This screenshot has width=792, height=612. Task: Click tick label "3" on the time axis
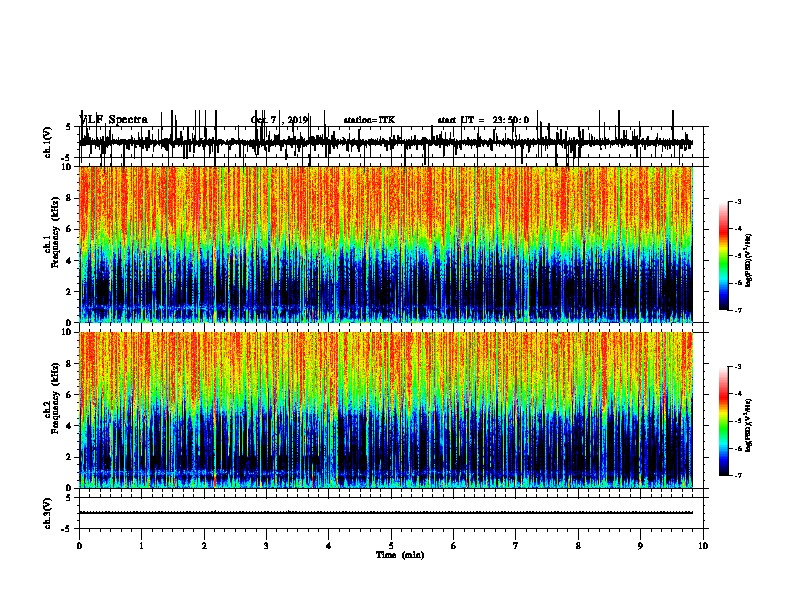pyautogui.click(x=266, y=546)
